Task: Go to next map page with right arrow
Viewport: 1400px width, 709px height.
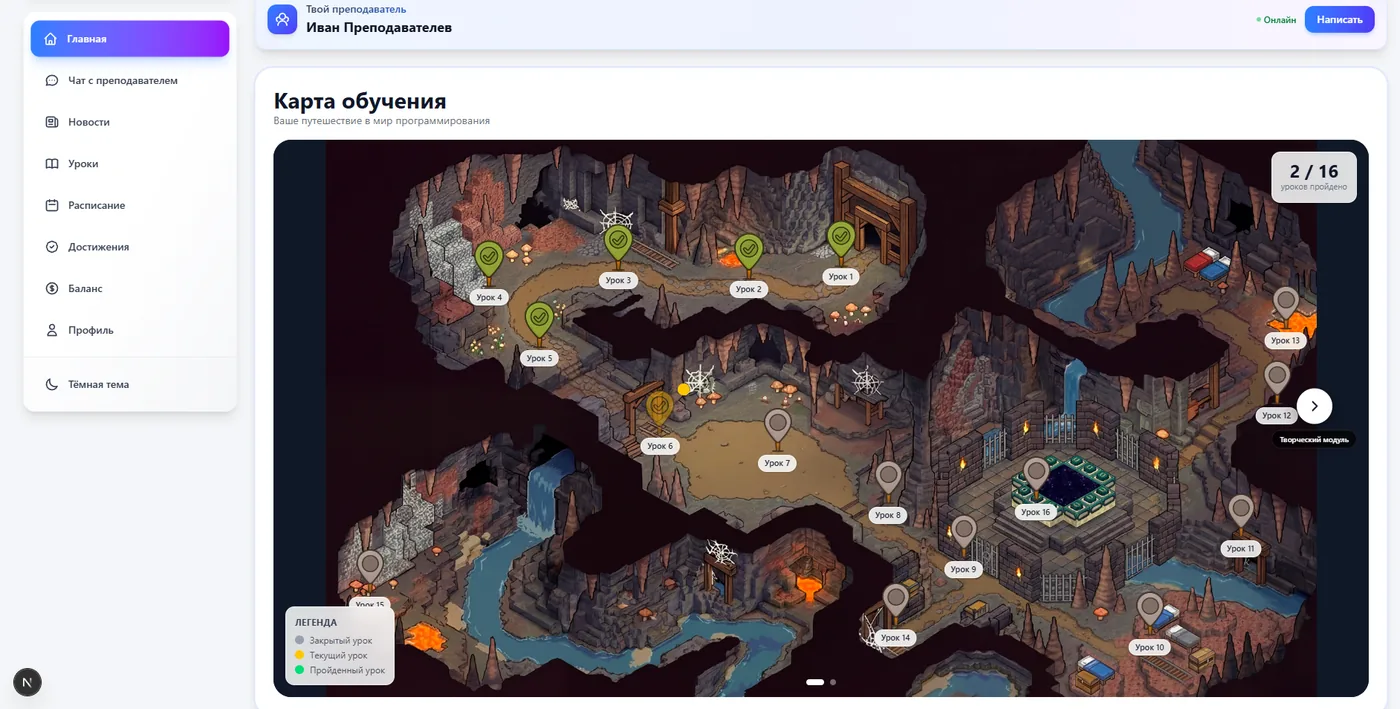Action: click(1314, 406)
